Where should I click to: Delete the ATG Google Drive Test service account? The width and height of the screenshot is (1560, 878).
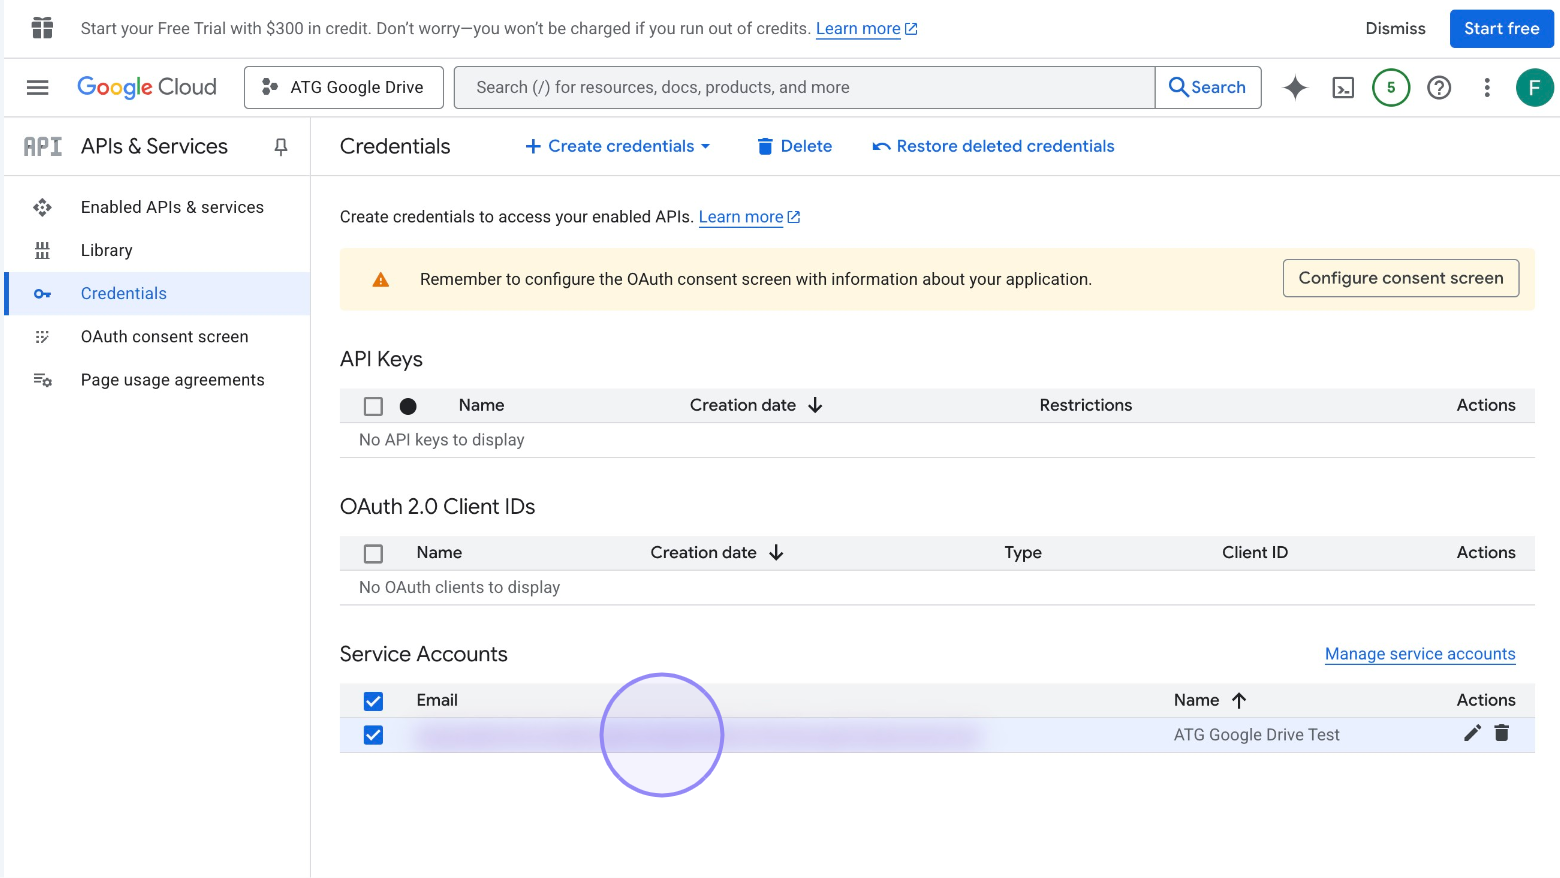[1501, 733]
